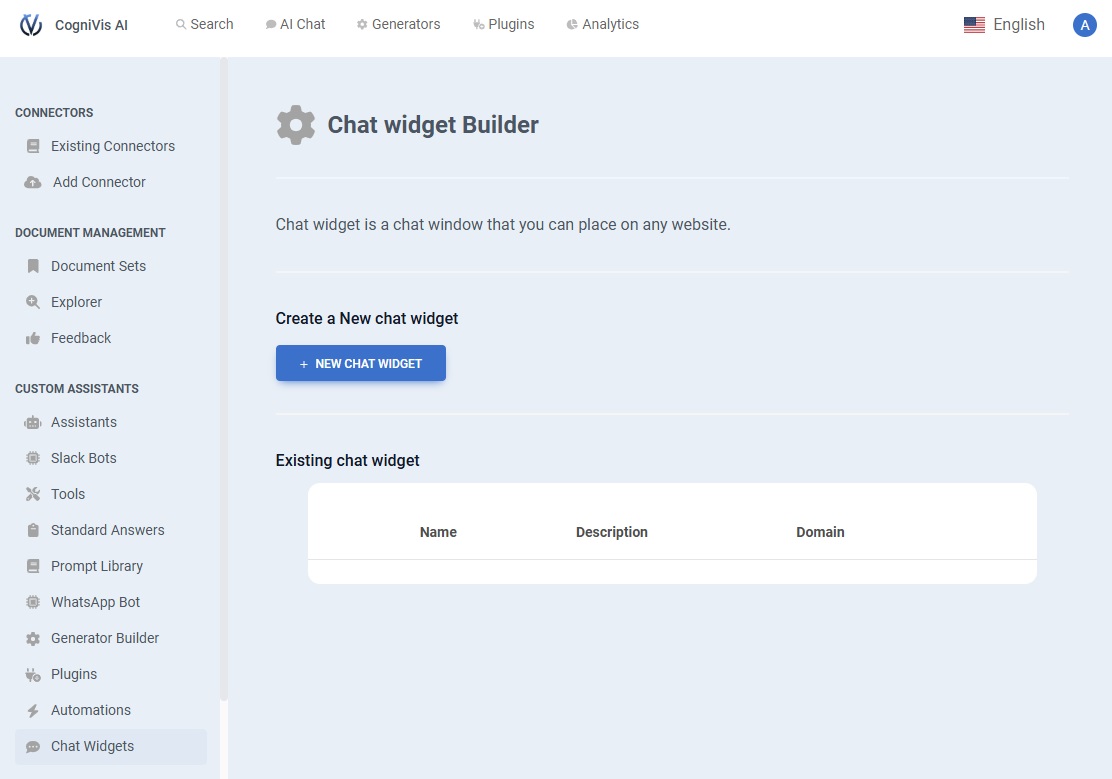The height and width of the screenshot is (779, 1112).
Task: Click the Feedback thumbs-up icon
Action: (33, 338)
